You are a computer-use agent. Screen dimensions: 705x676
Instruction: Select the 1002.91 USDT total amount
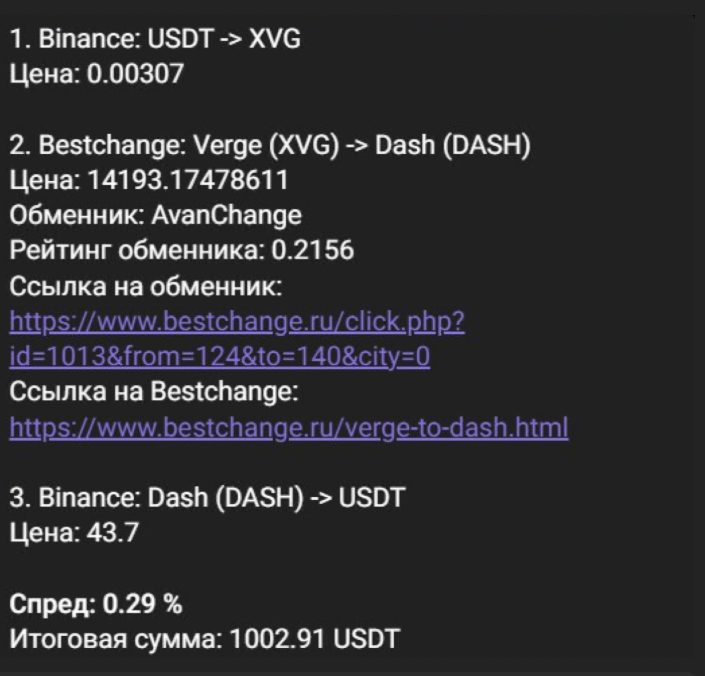(x=315, y=639)
